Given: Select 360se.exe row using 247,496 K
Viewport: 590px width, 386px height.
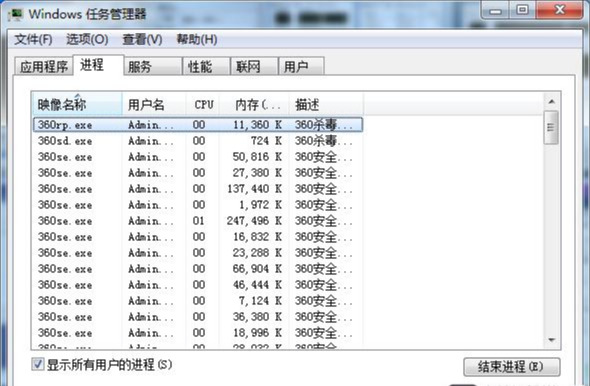Looking at the screenshot, I should 198,221.
